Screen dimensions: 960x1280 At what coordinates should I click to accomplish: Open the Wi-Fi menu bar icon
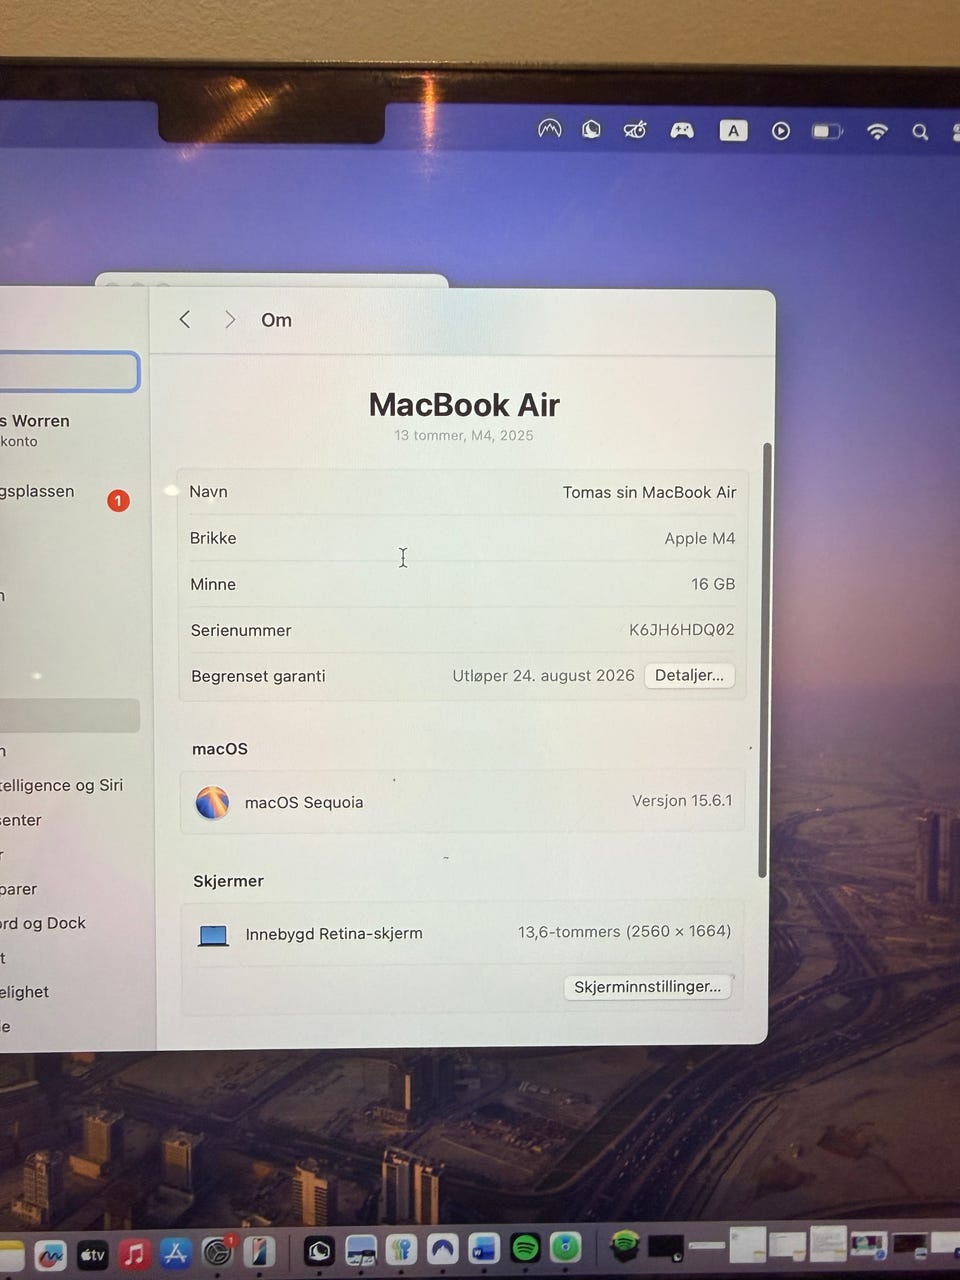(x=877, y=131)
